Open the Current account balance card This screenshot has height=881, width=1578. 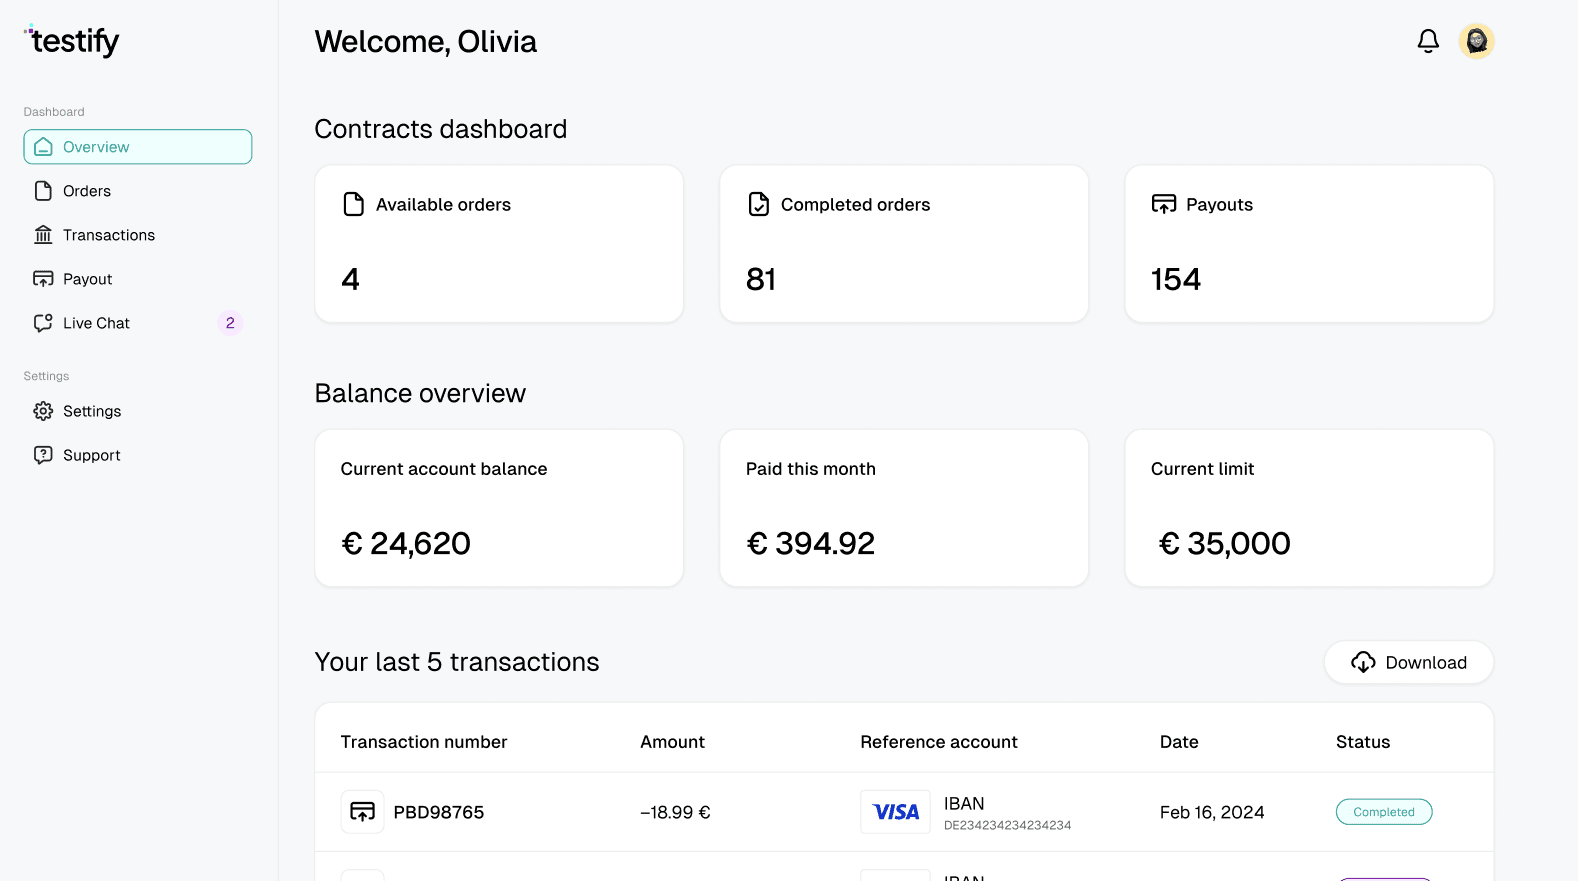click(x=499, y=508)
